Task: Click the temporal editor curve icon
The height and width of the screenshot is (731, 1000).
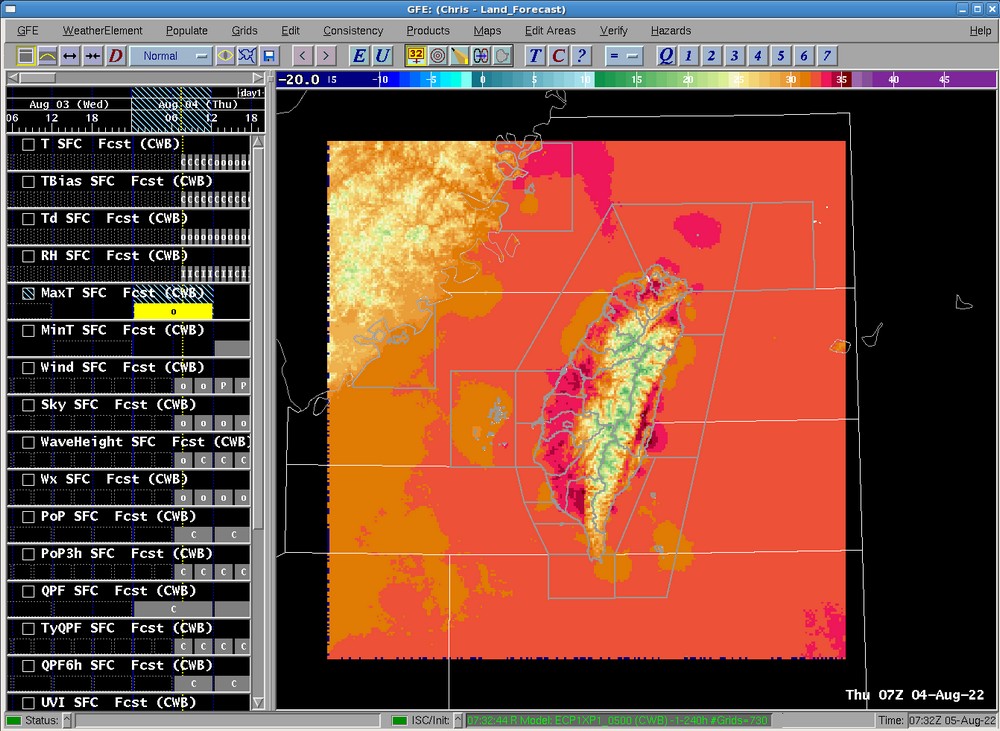Action: click(x=47, y=56)
